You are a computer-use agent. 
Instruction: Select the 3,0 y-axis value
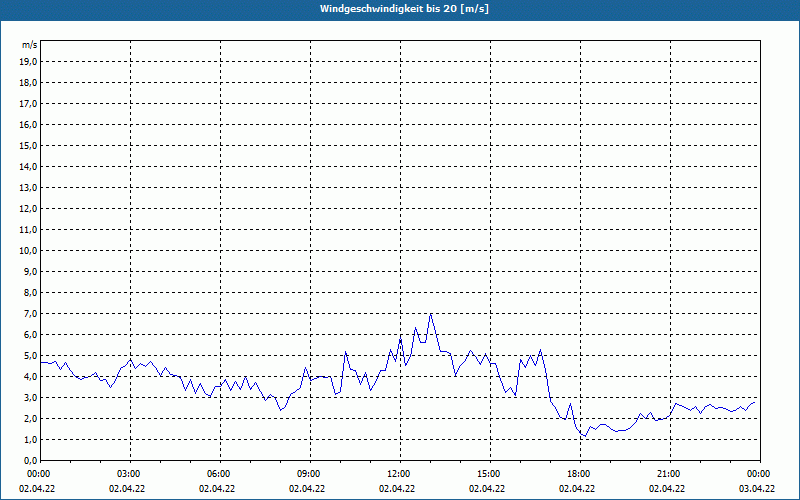click(30, 397)
